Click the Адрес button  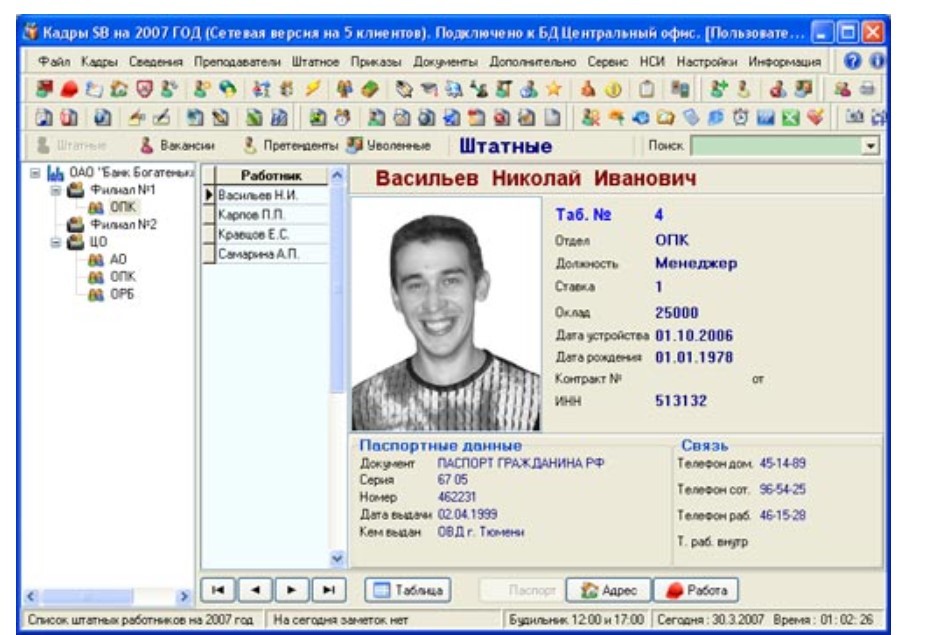pyautogui.click(x=609, y=589)
